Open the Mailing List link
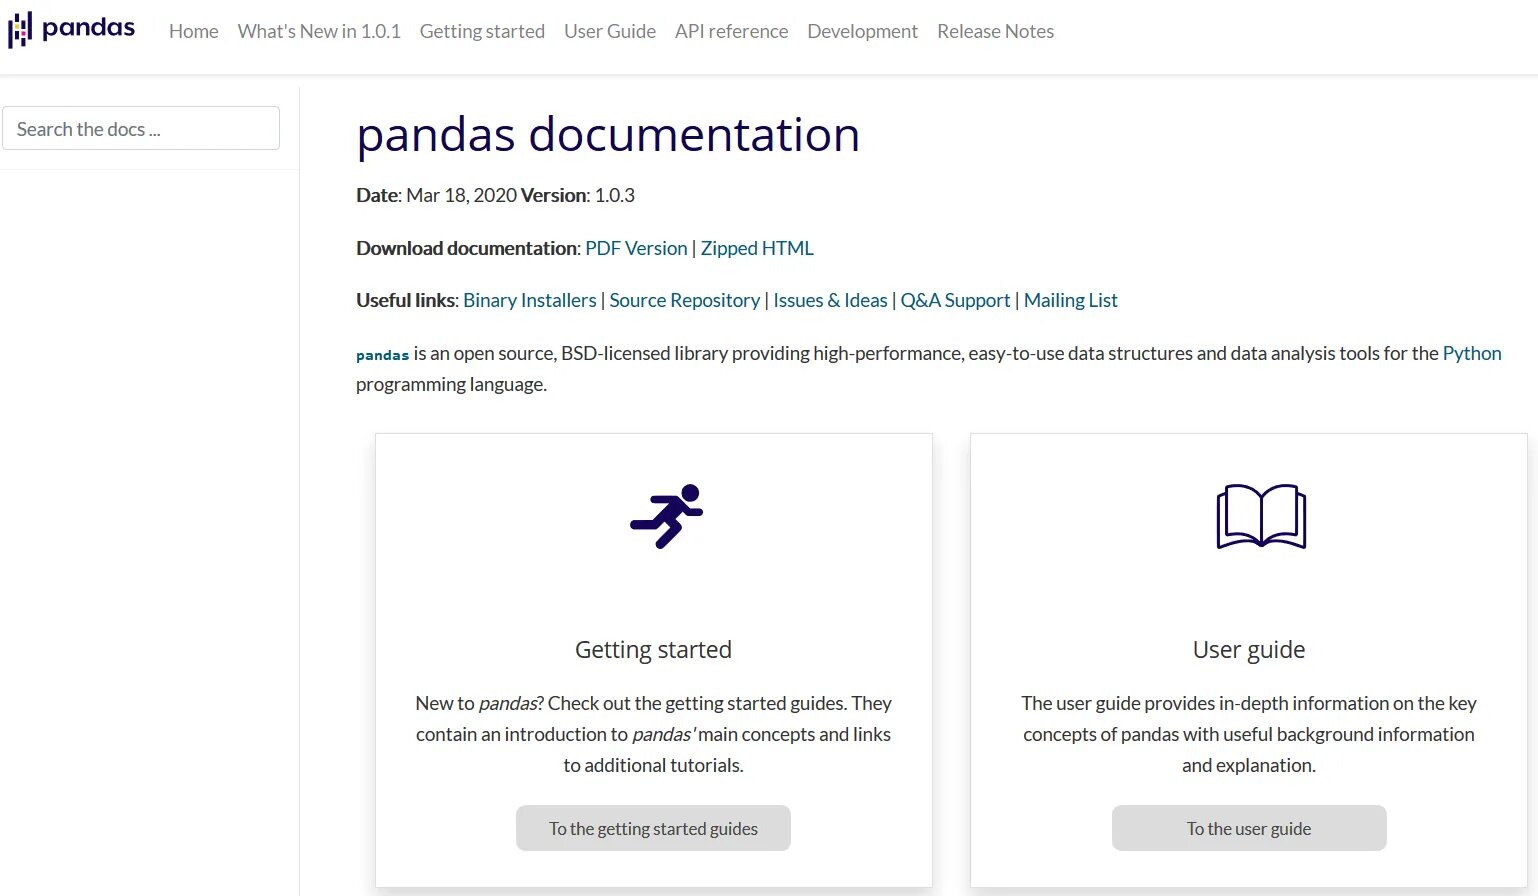This screenshot has height=896, width=1538. pos(1071,300)
